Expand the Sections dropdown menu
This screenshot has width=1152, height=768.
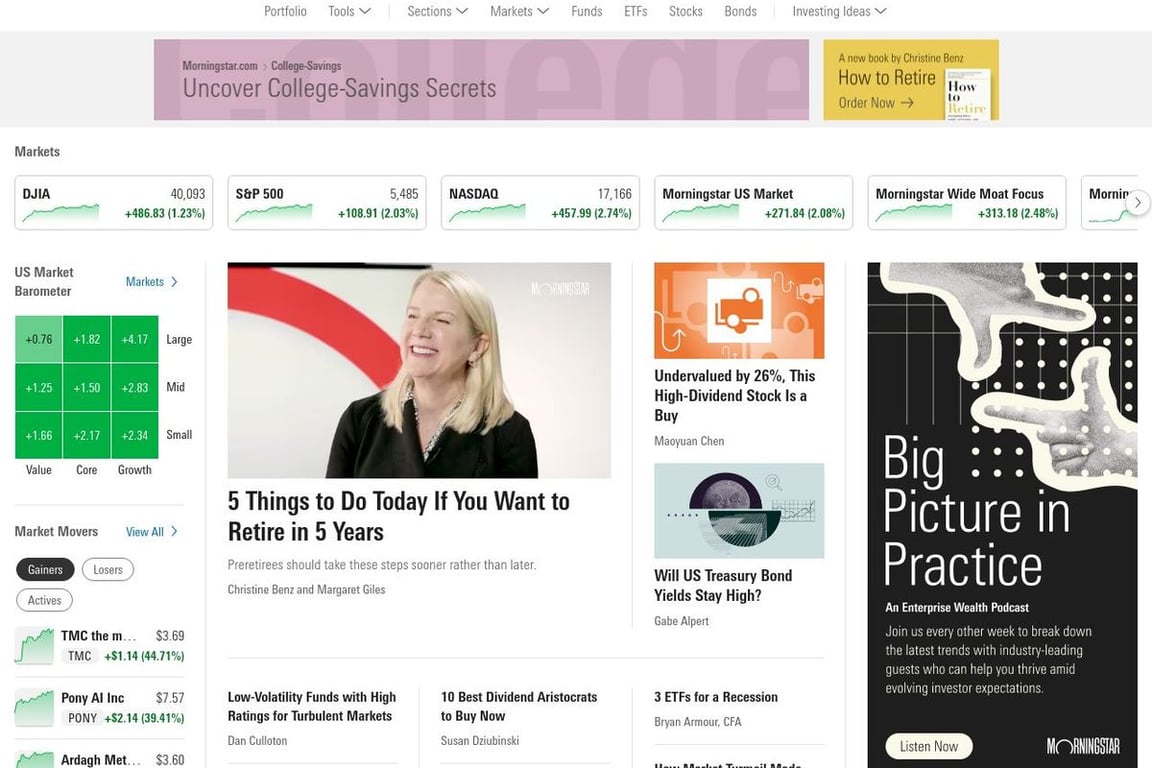click(x=437, y=11)
